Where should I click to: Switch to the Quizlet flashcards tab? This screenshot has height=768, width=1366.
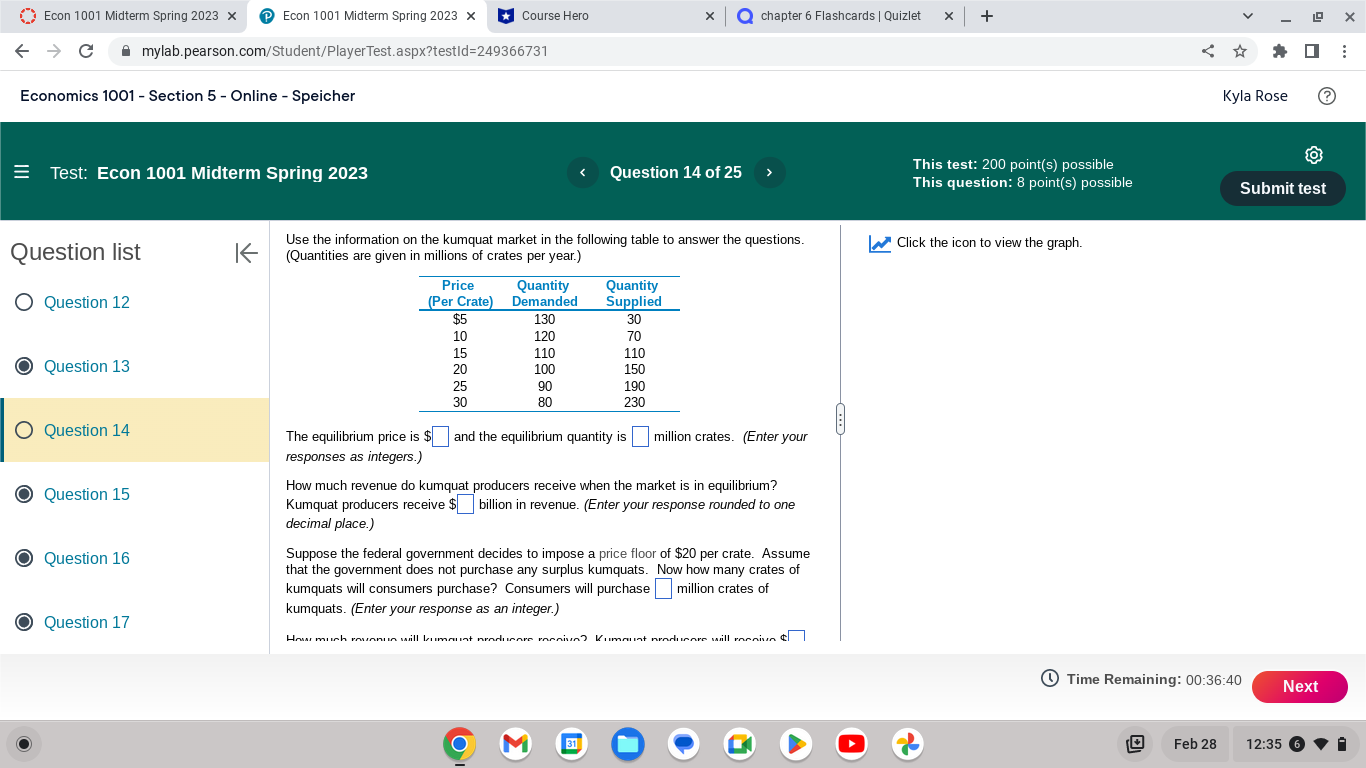(x=836, y=15)
